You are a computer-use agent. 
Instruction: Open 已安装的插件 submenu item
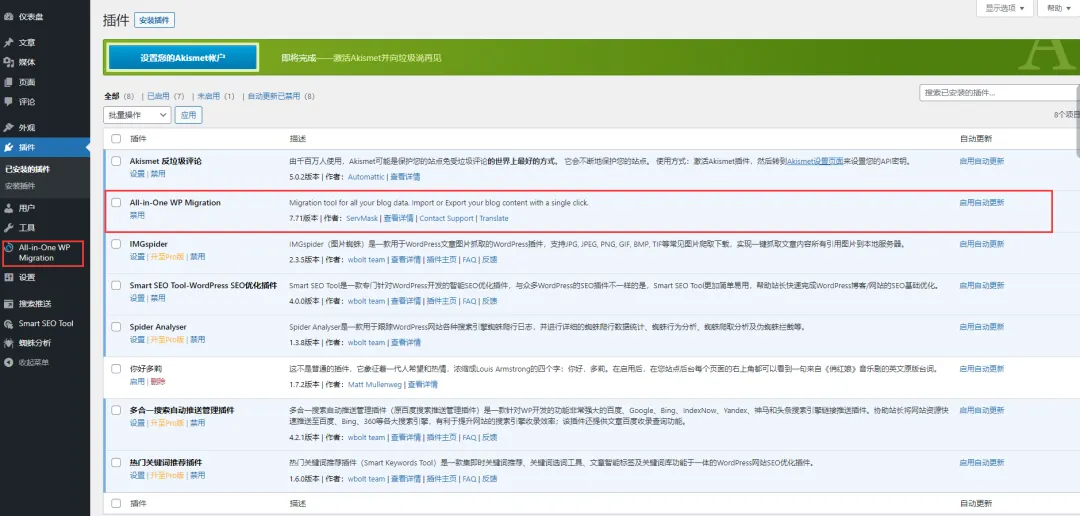click(28, 169)
